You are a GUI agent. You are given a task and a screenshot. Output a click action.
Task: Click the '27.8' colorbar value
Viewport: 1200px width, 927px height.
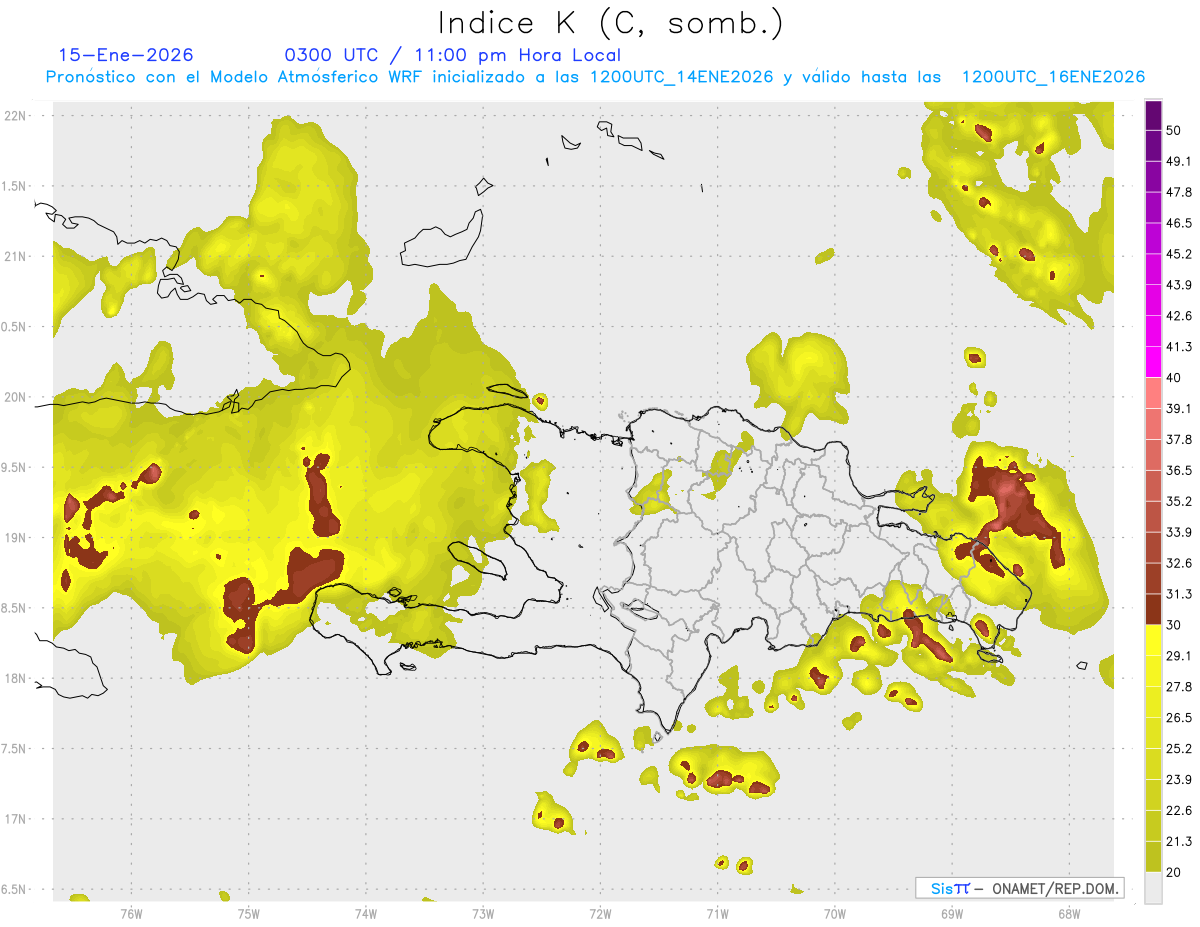(x=1179, y=687)
